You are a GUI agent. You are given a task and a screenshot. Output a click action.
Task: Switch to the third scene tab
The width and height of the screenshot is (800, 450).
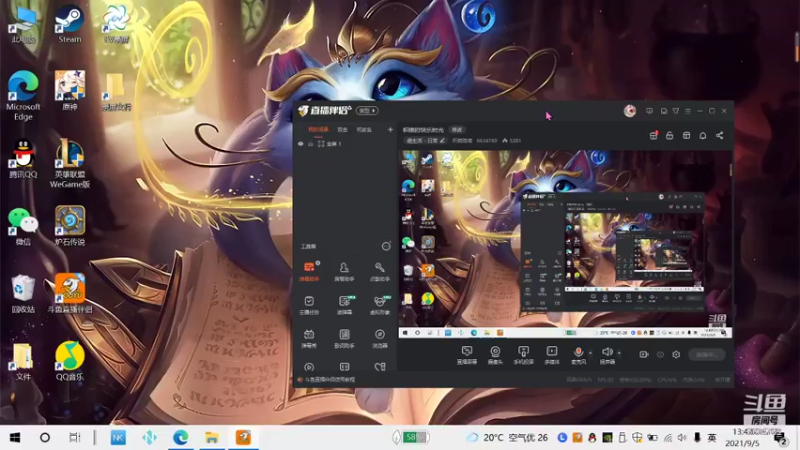click(364, 130)
